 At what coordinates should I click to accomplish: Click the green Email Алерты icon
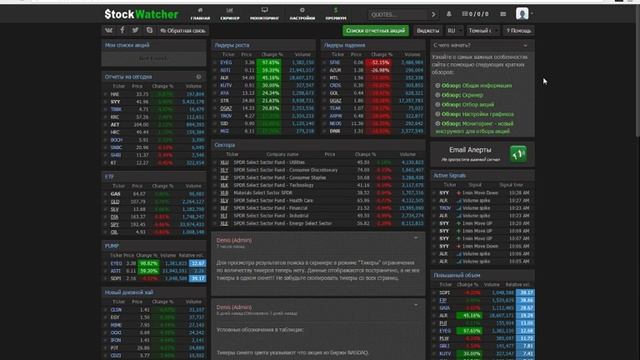(518, 154)
